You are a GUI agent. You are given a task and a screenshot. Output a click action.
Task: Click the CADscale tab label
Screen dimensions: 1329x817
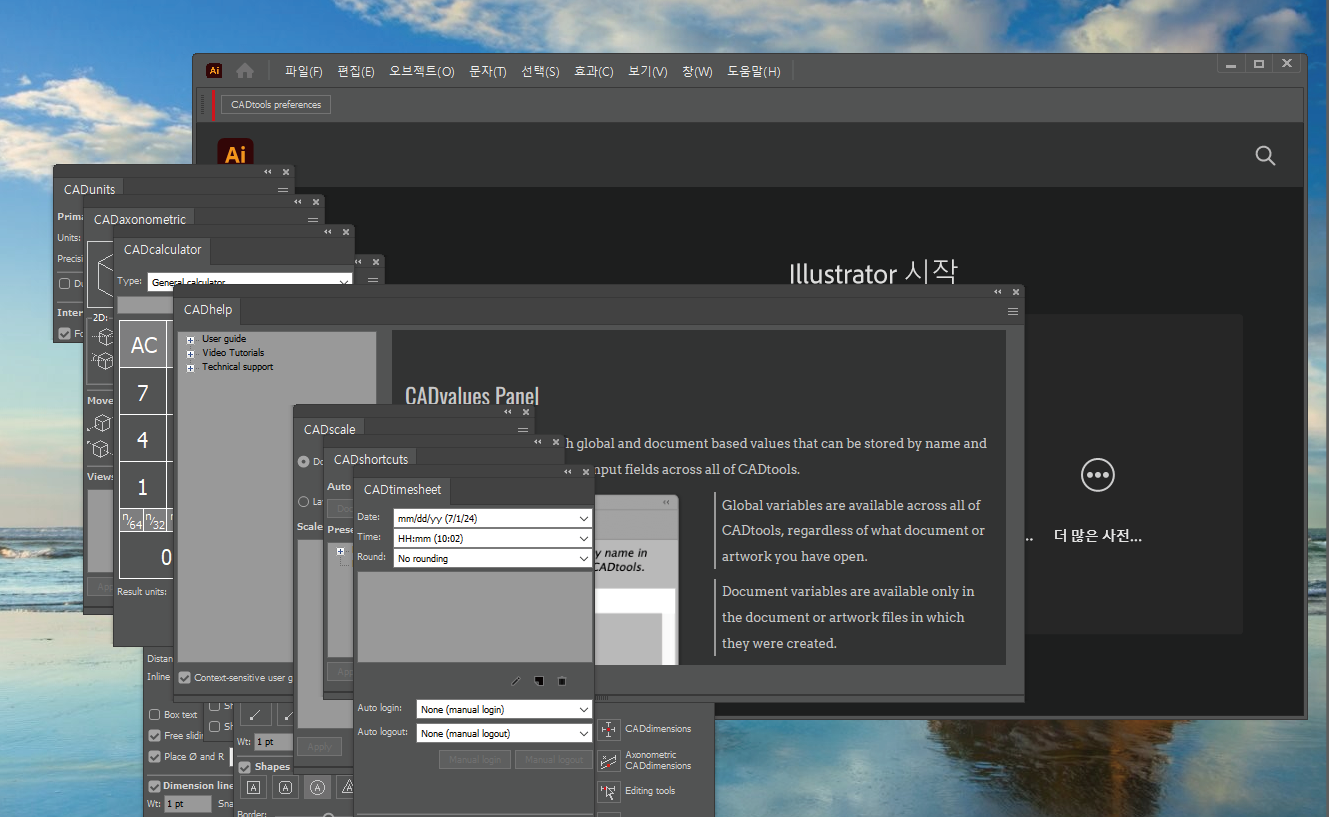pos(330,430)
